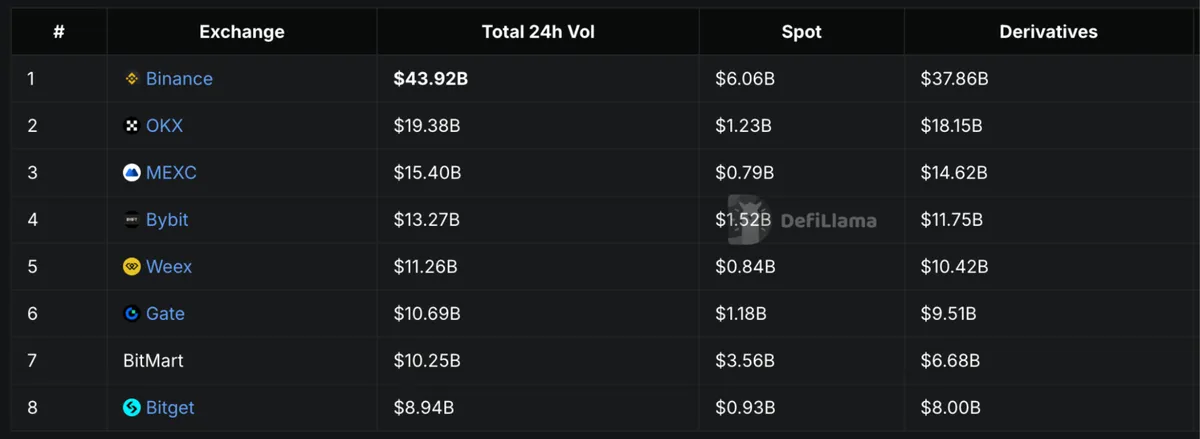Click the Weex yellow logo icon
This screenshot has height=439, width=1200.
pyautogui.click(x=131, y=267)
